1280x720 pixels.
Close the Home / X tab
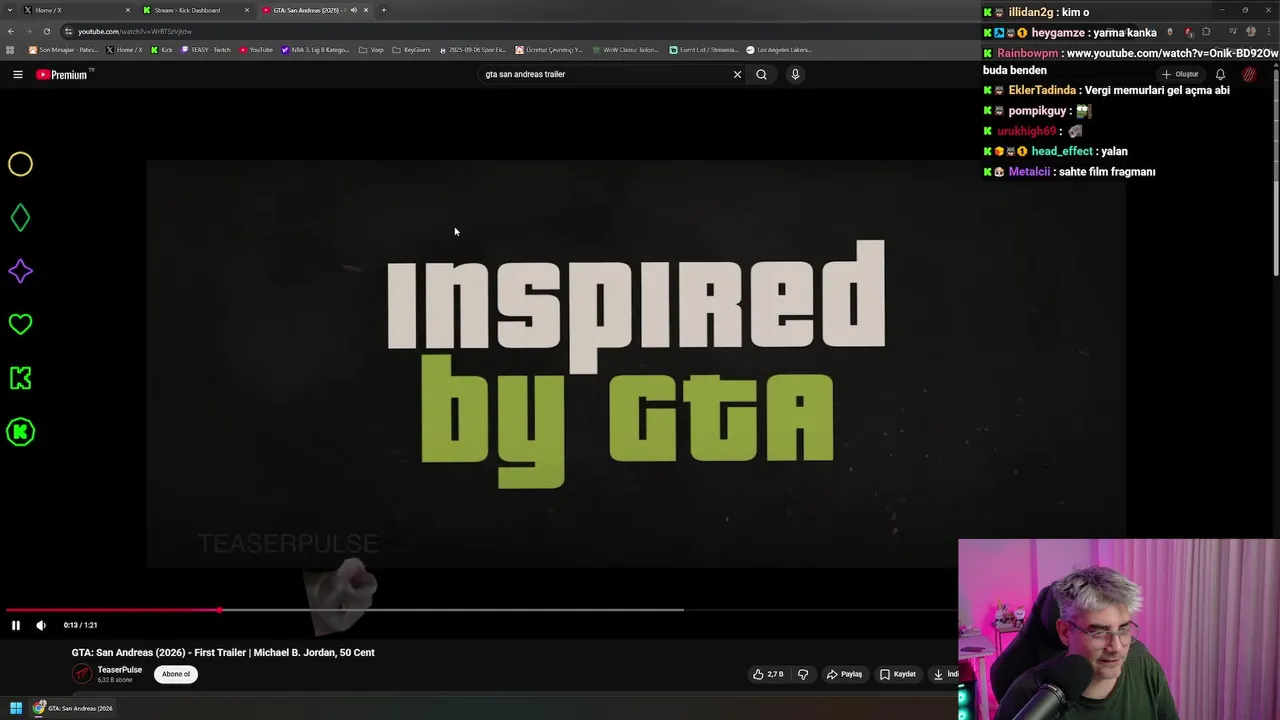coord(128,10)
